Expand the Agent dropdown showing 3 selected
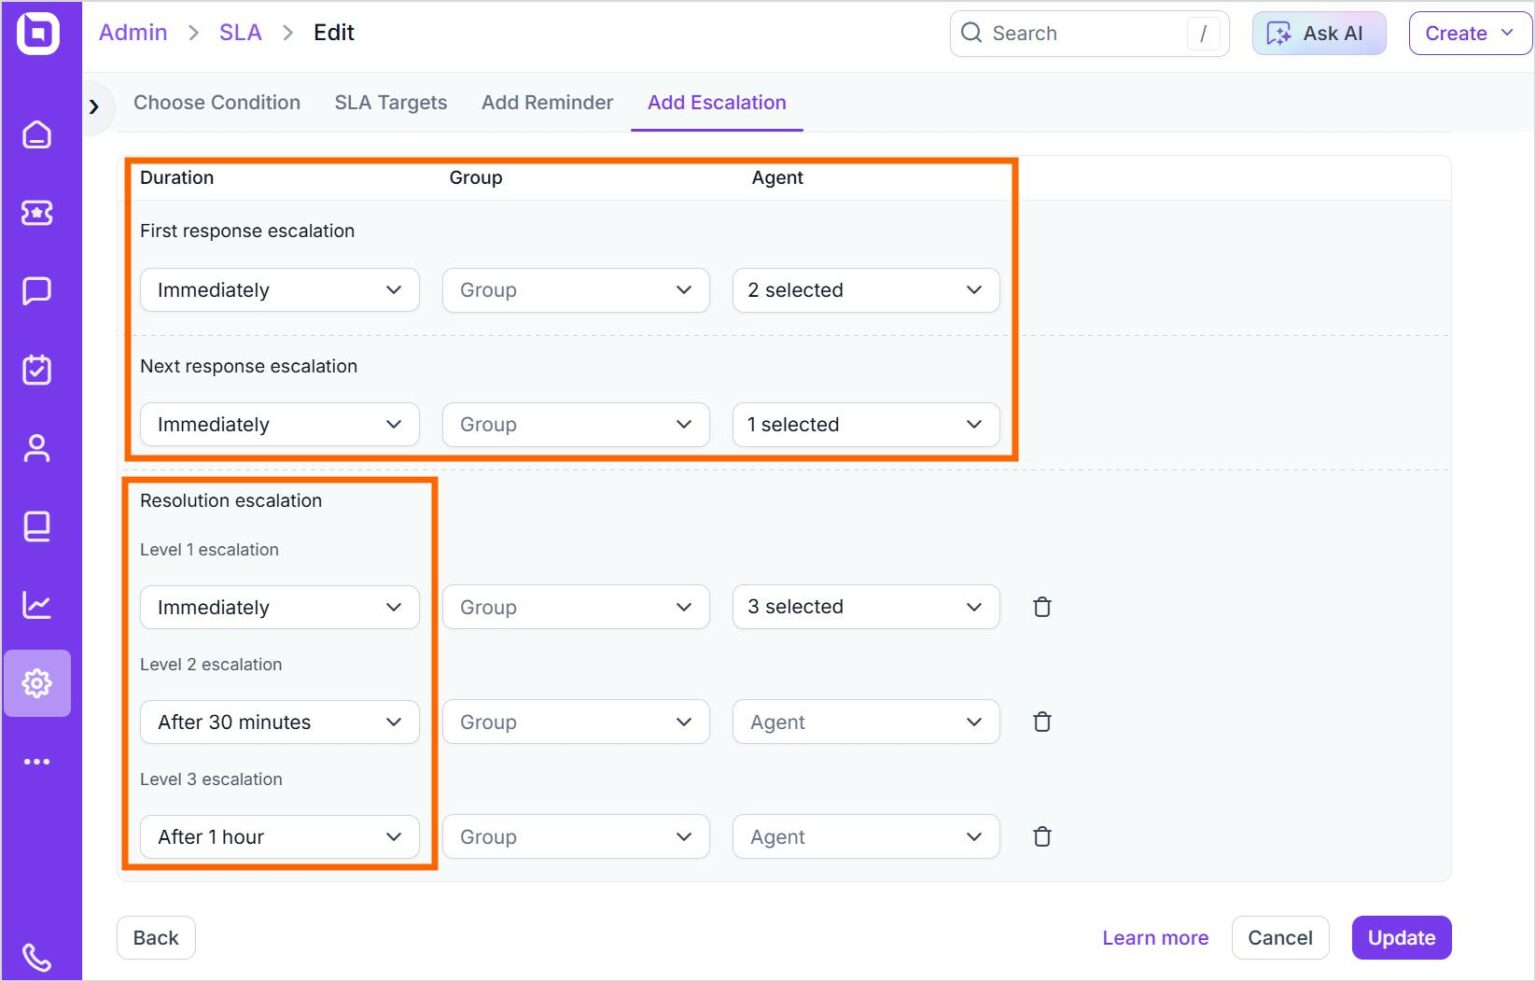 (864, 606)
